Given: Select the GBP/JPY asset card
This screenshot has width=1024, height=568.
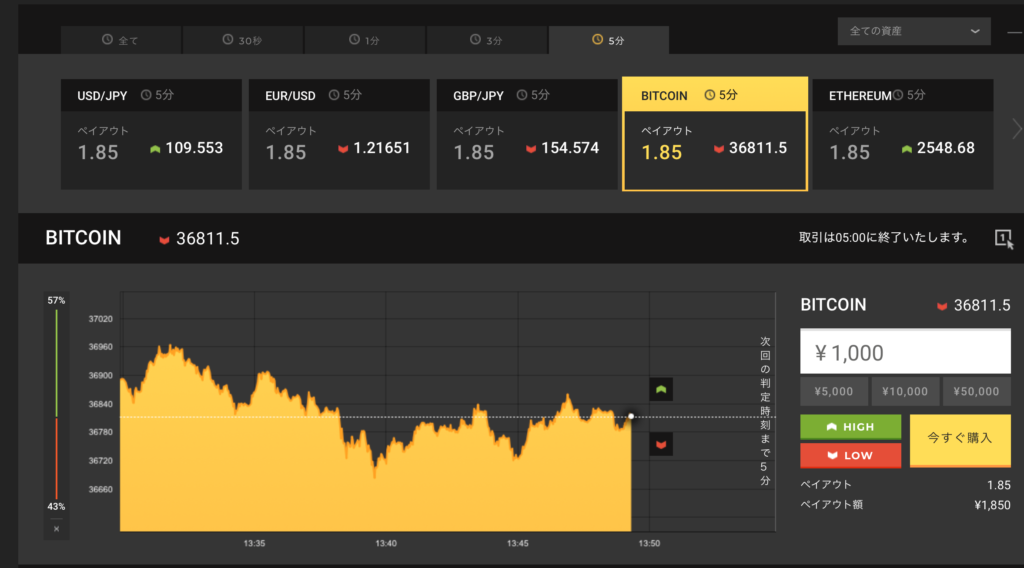Looking at the screenshot, I should pyautogui.click(x=527, y=134).
